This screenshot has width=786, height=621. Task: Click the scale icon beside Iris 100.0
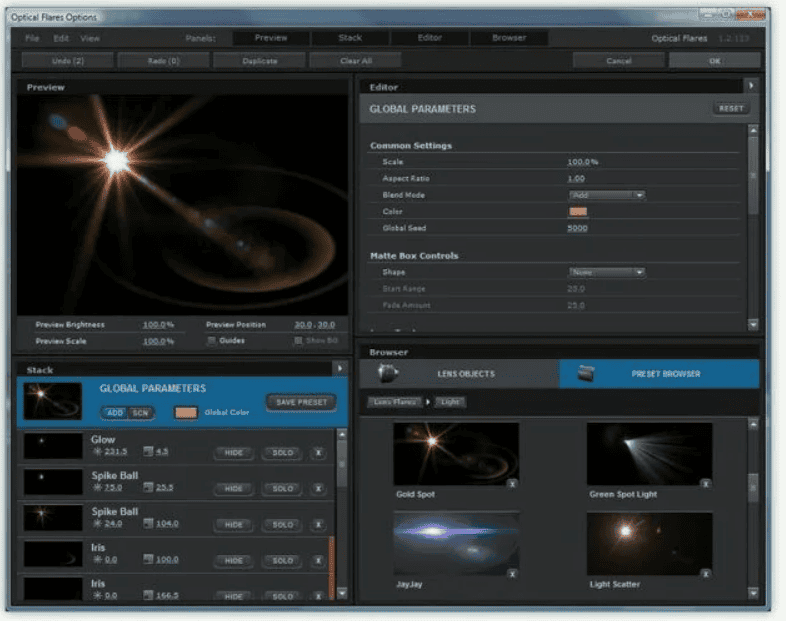pos(148,559)
